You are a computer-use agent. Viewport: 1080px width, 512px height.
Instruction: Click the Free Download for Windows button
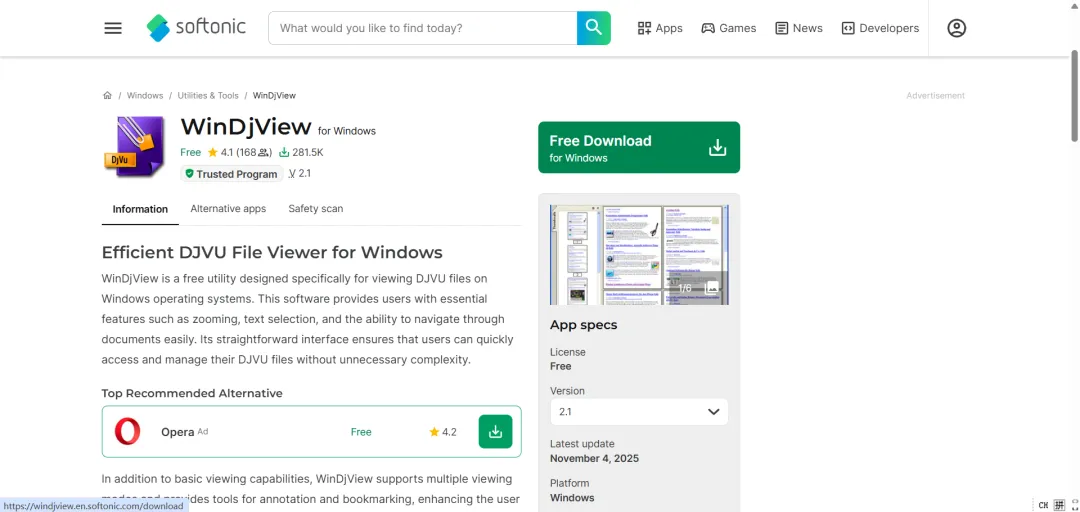pyautogui.click(x=639, y=147)
